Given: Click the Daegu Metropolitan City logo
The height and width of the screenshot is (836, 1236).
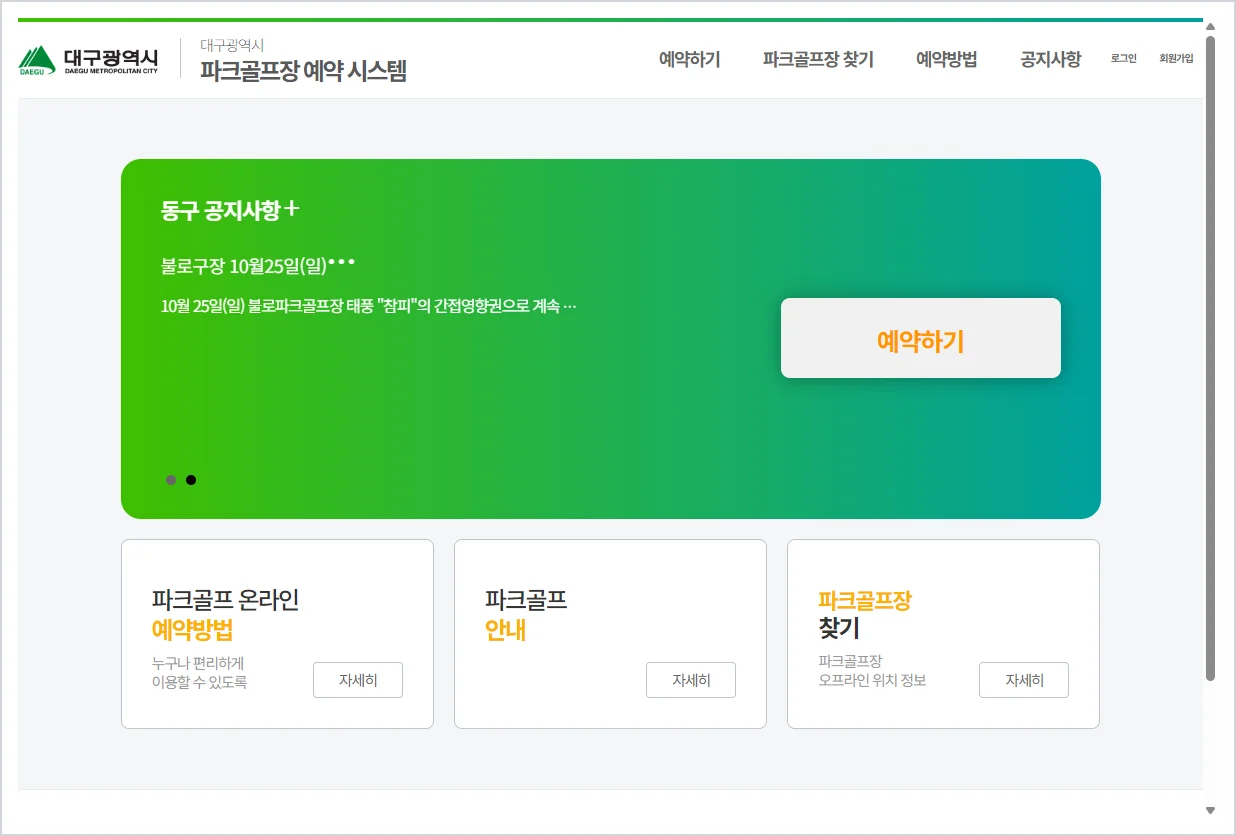Looking at the screenshot, I should [88, 60].
